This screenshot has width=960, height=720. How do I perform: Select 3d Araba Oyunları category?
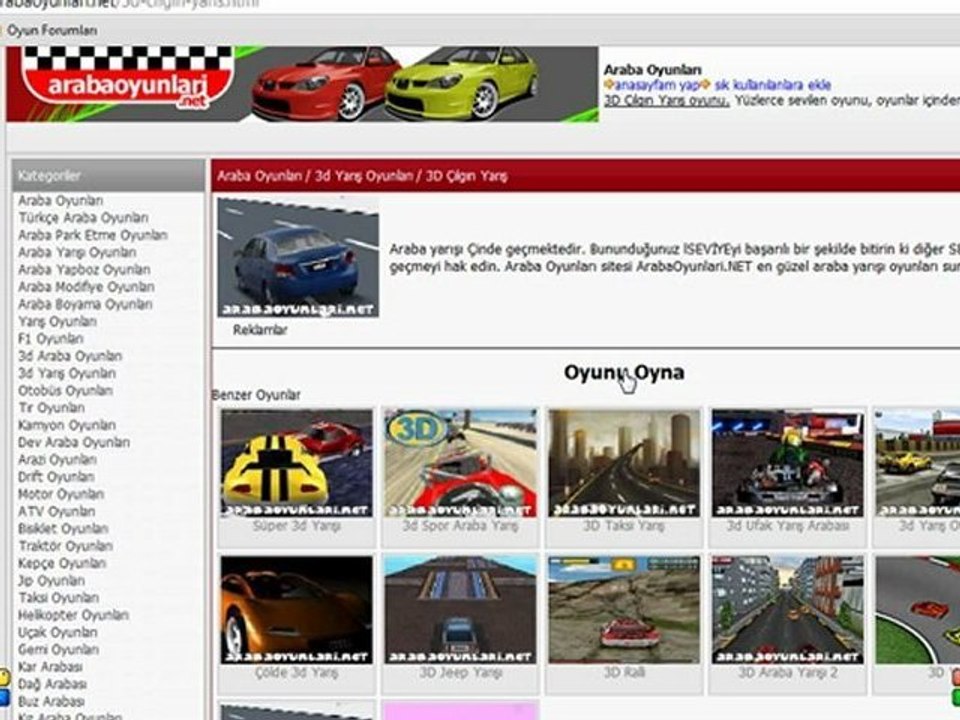pos(70,356)
